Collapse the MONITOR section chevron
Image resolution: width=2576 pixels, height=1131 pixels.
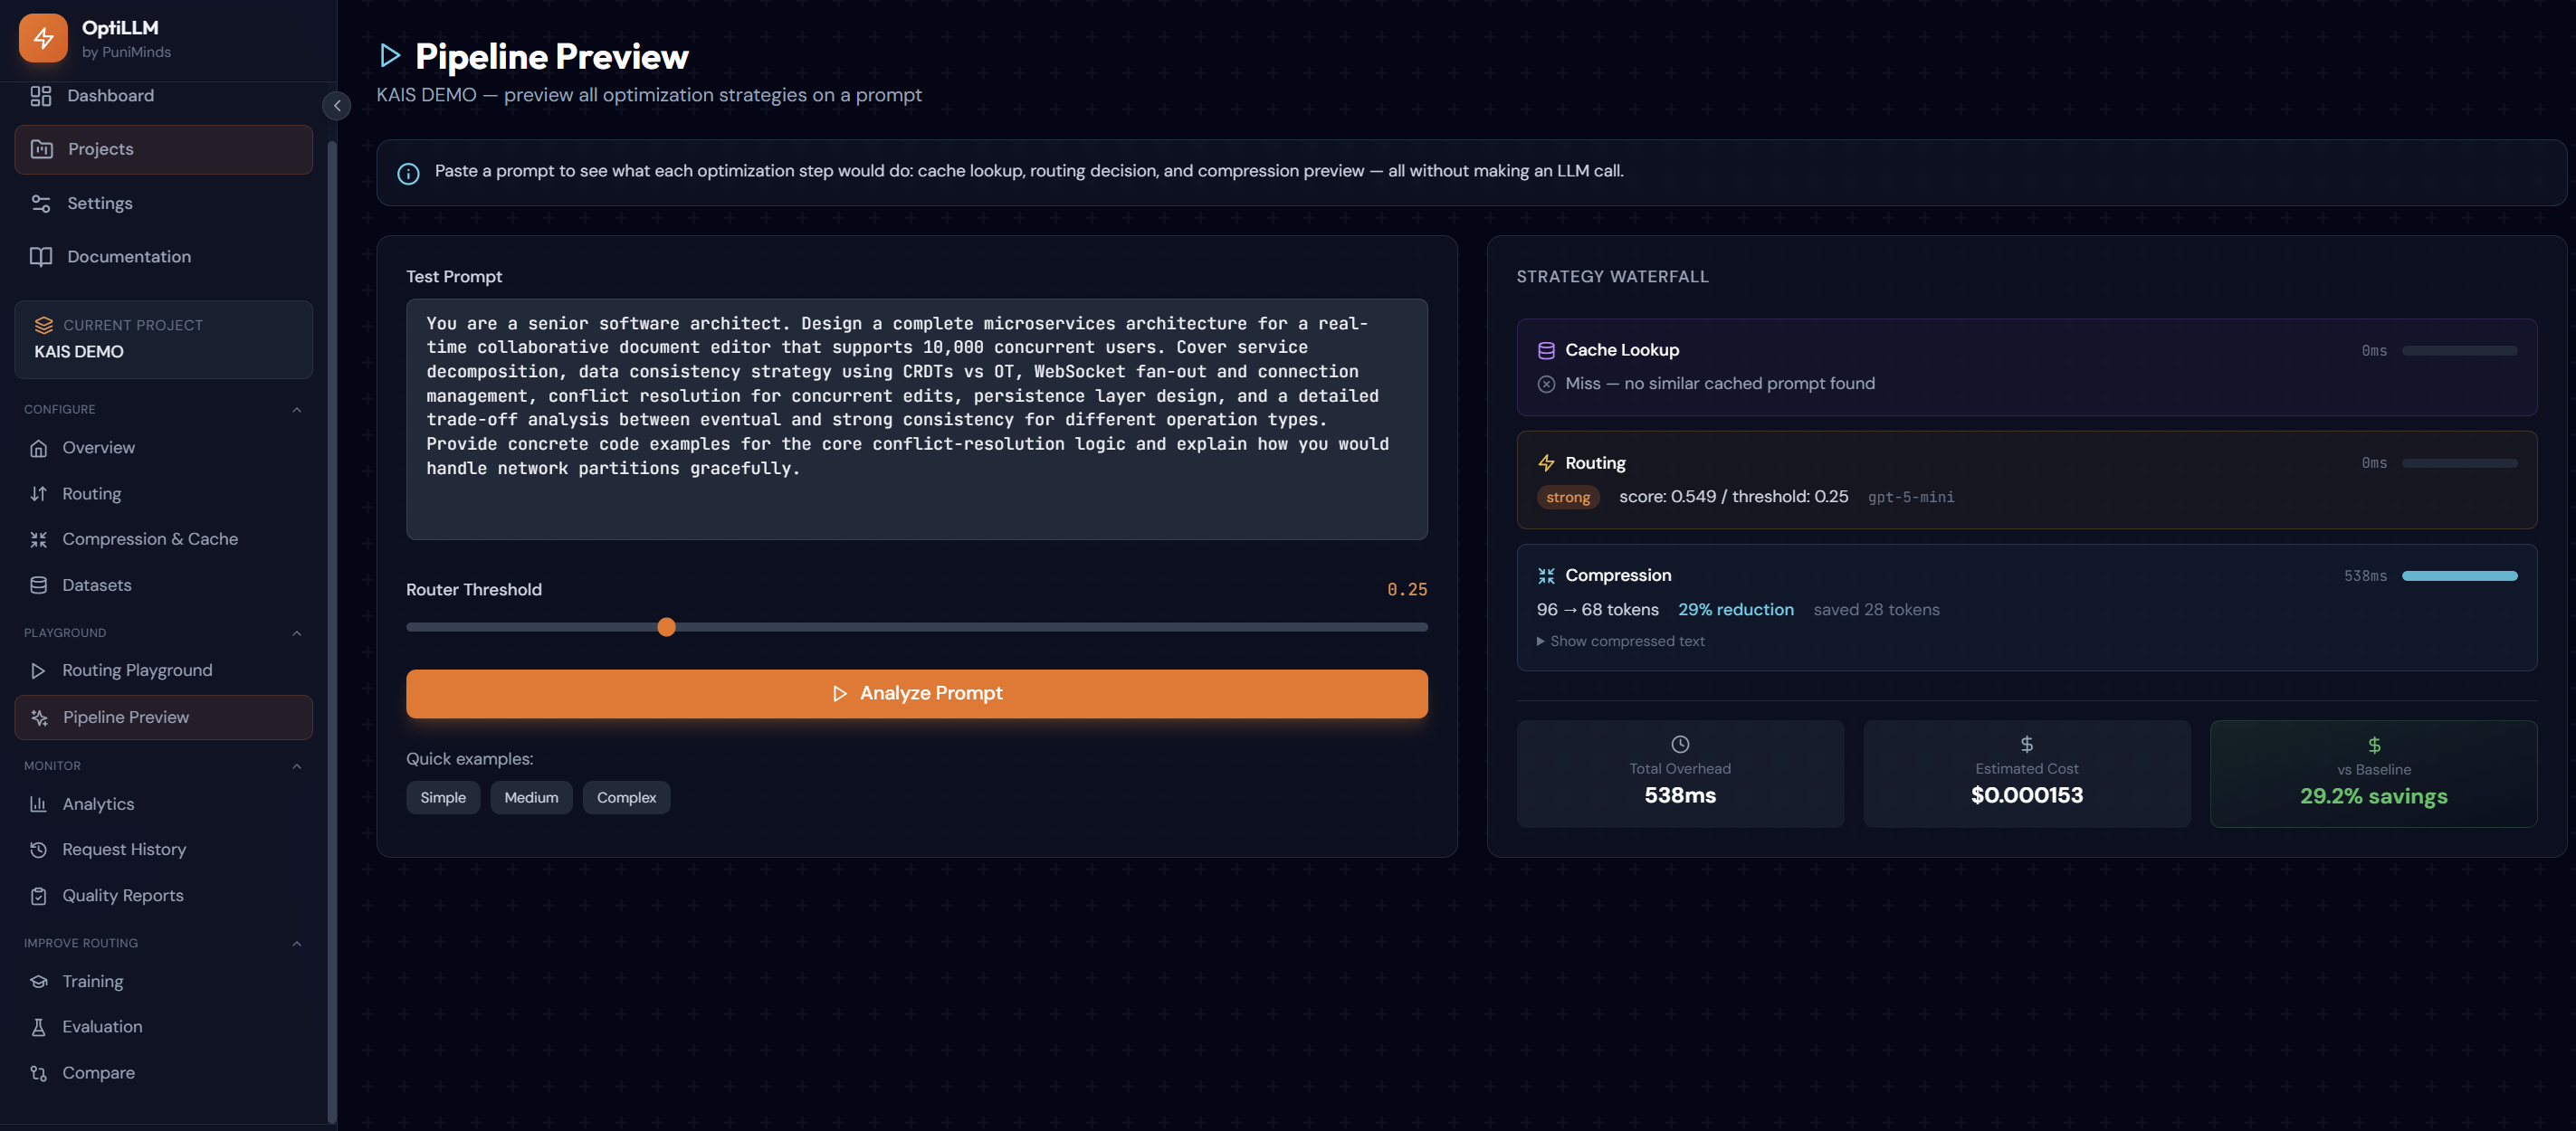[297, 766]
